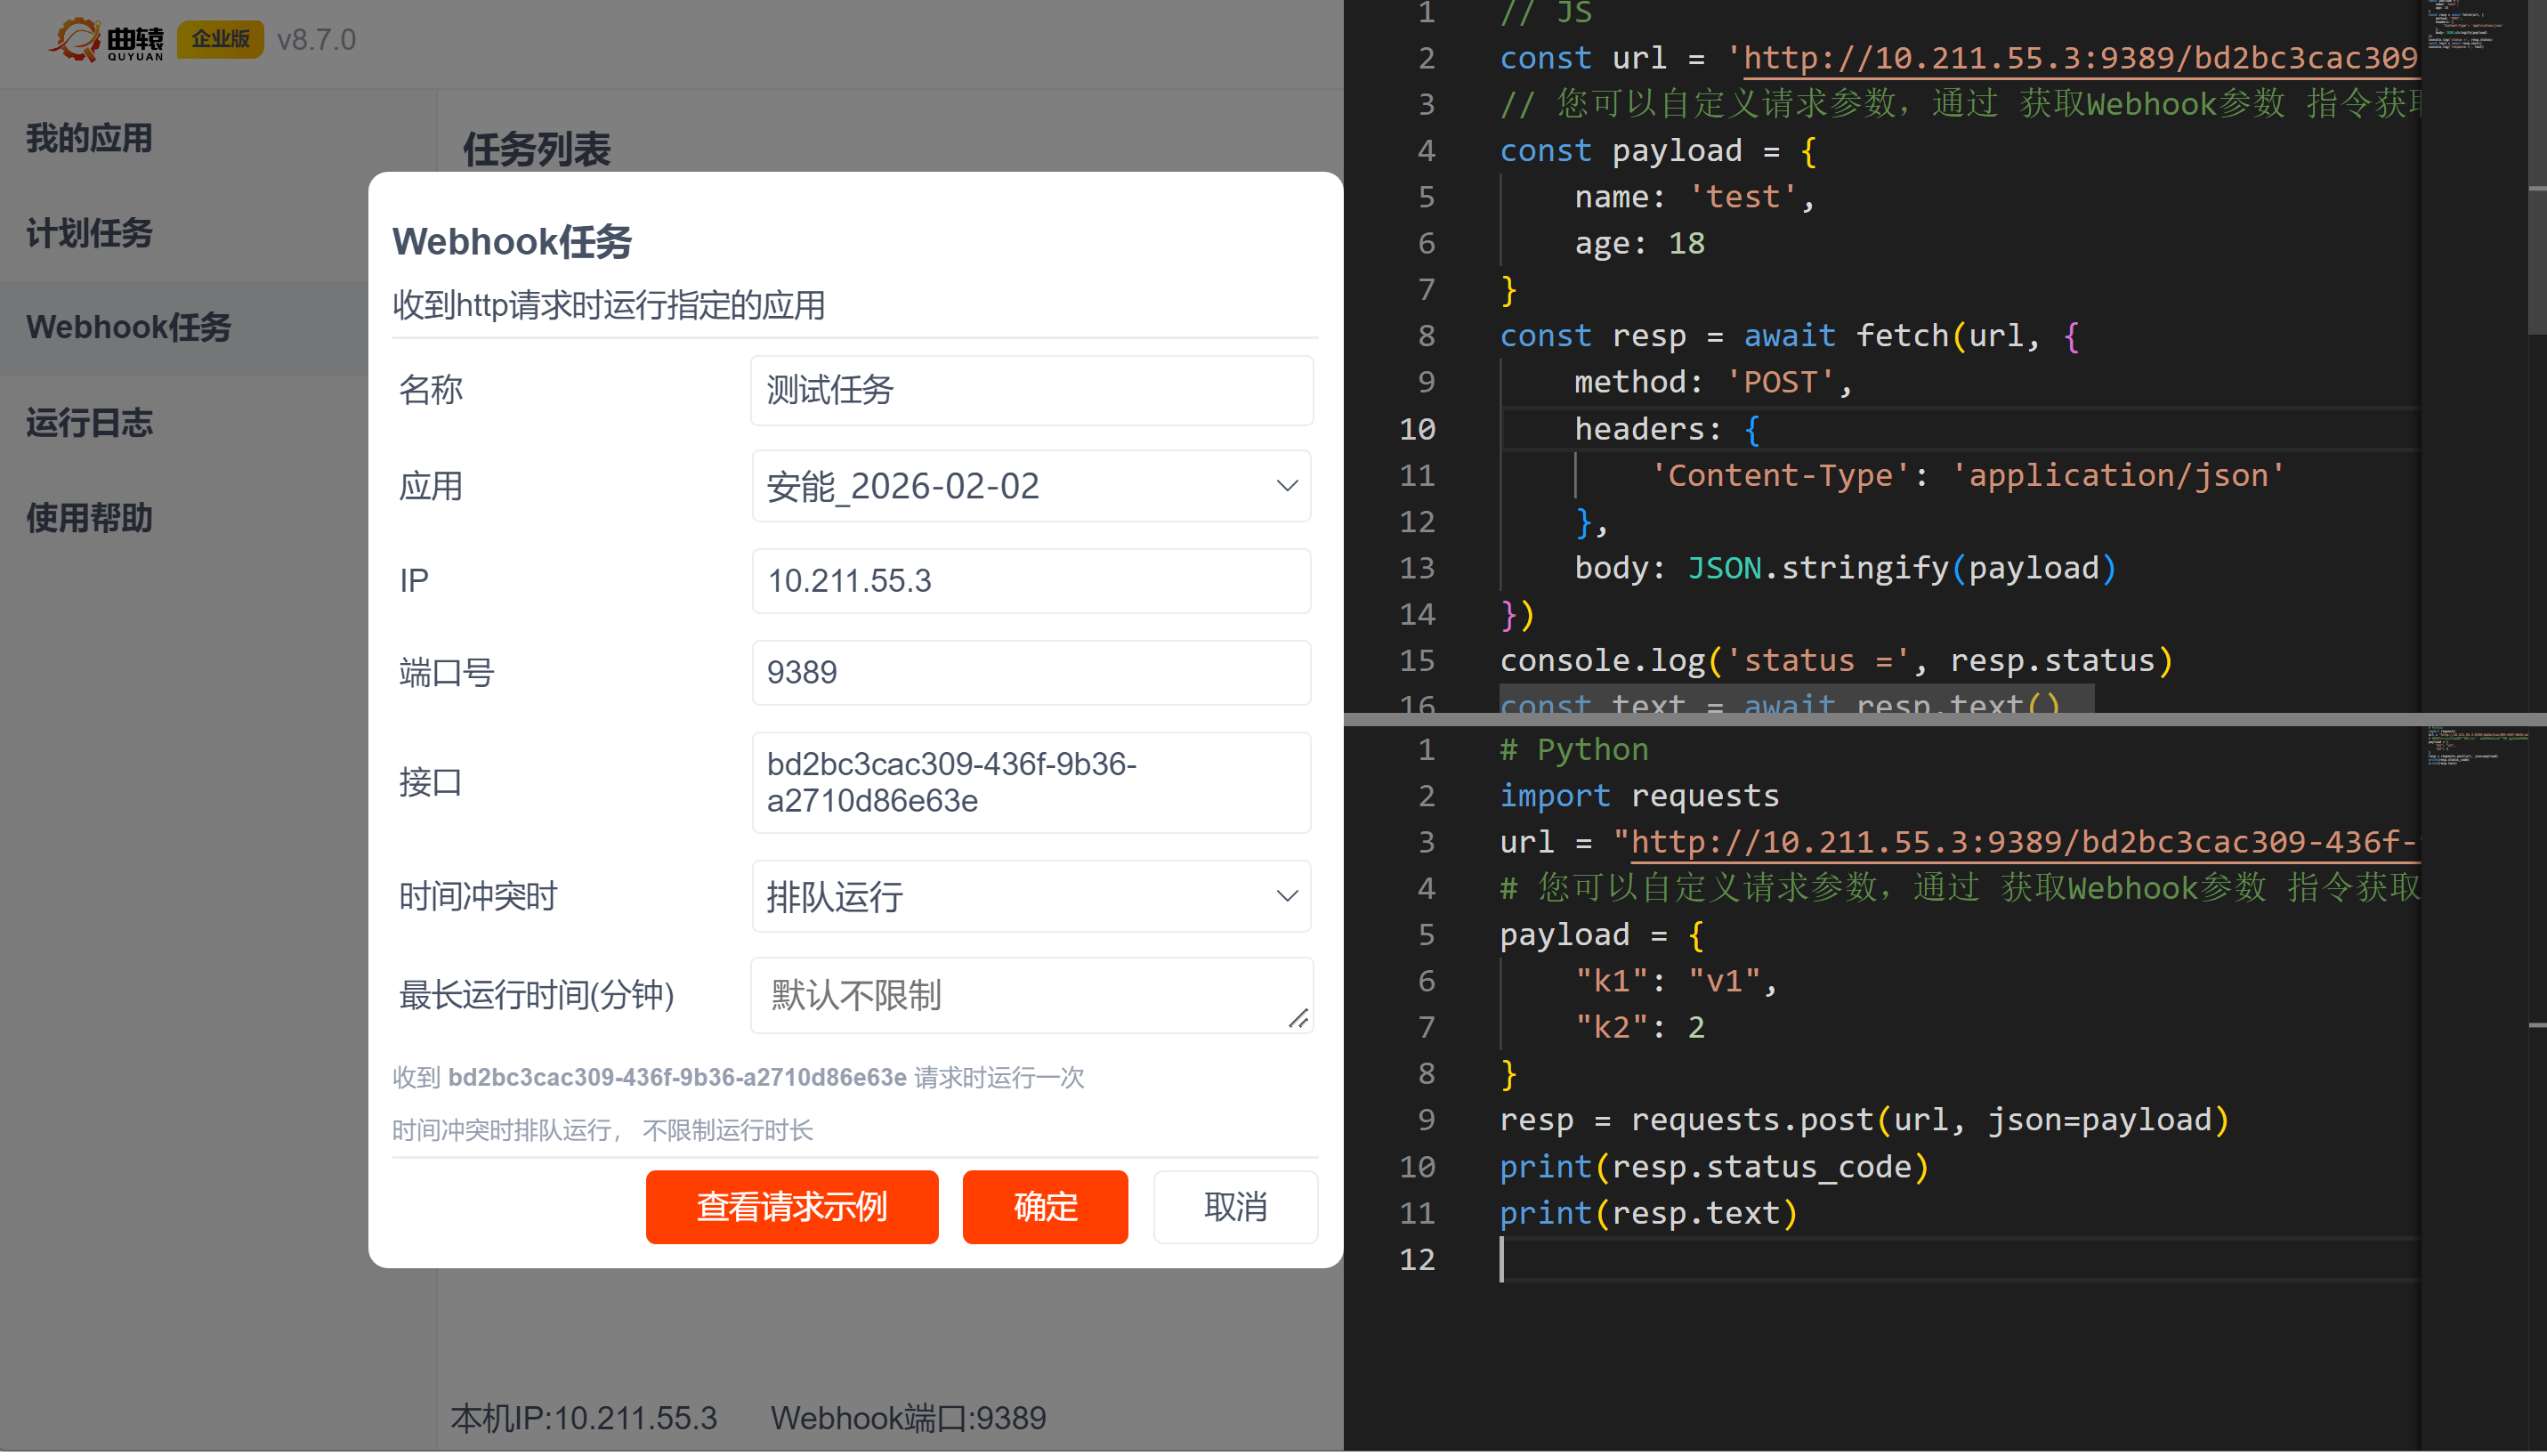Open 运行日志 sidebar item
The image size is (2547, 1456).
(90, 423)
